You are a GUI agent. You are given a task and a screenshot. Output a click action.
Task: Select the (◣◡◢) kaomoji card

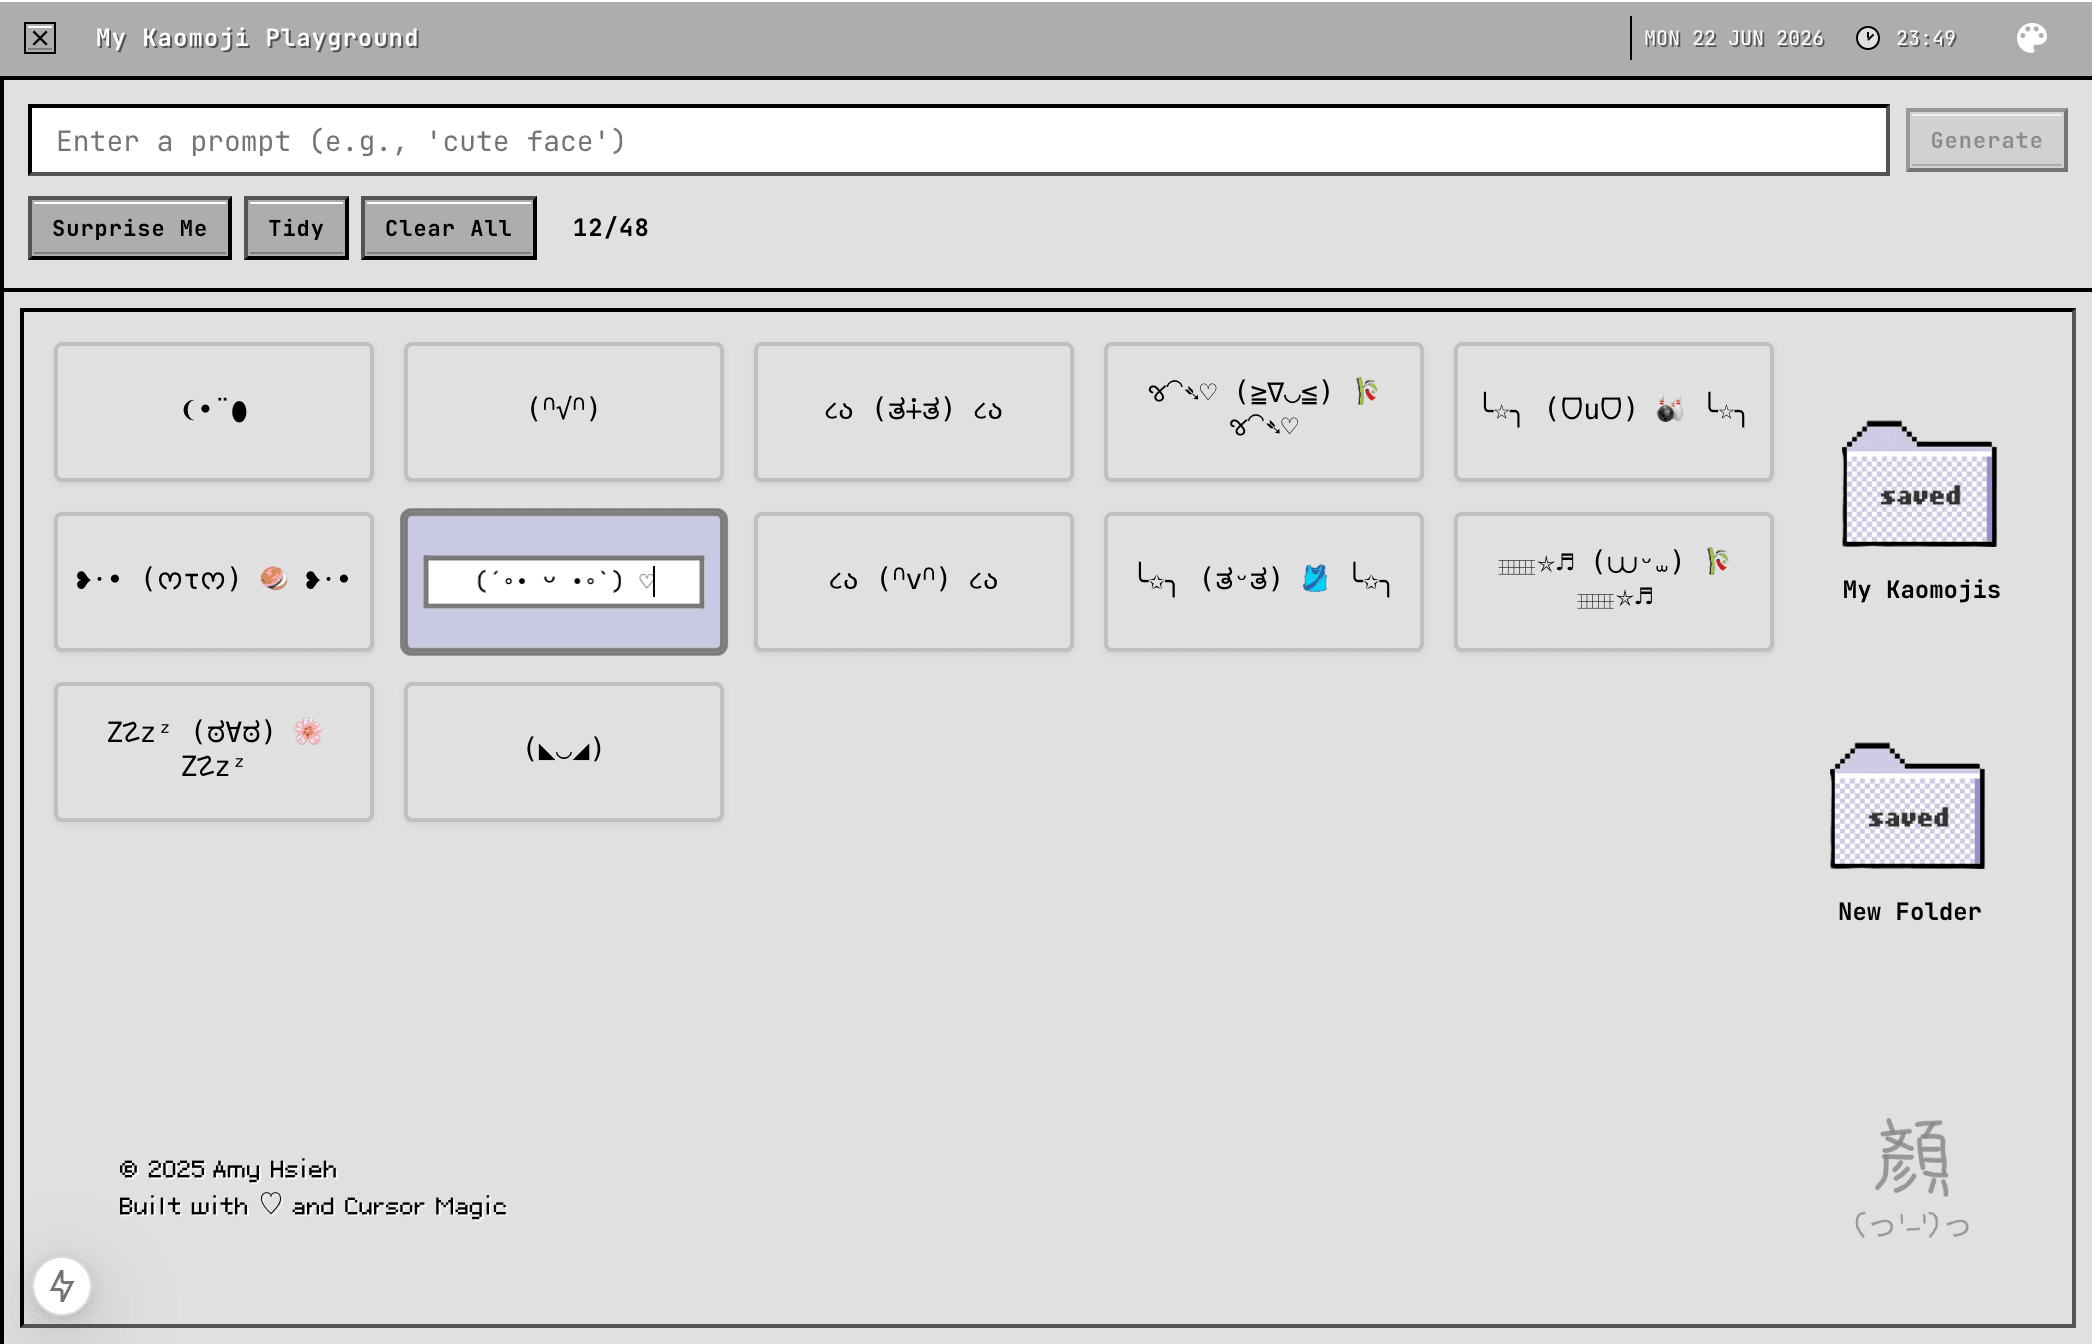pos(564,752)
